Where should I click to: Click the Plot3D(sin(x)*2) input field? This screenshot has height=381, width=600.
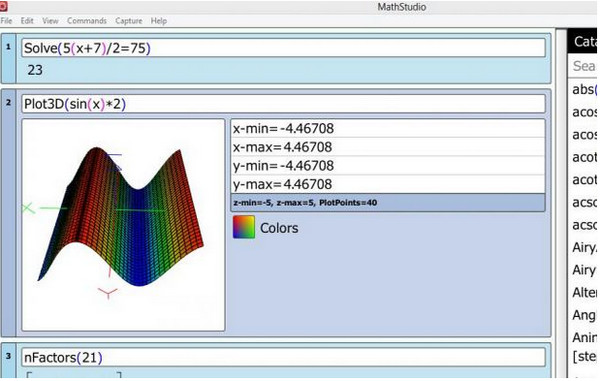point(283,104)
